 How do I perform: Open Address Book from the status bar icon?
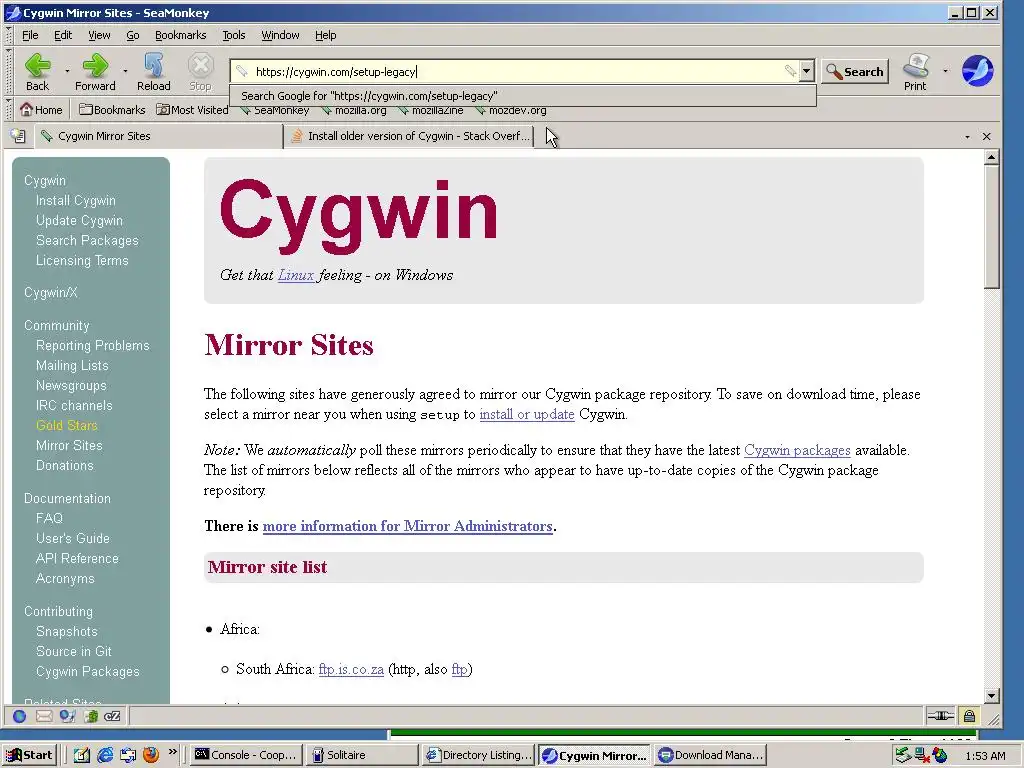pyautogui.click(x=67, y=716)
